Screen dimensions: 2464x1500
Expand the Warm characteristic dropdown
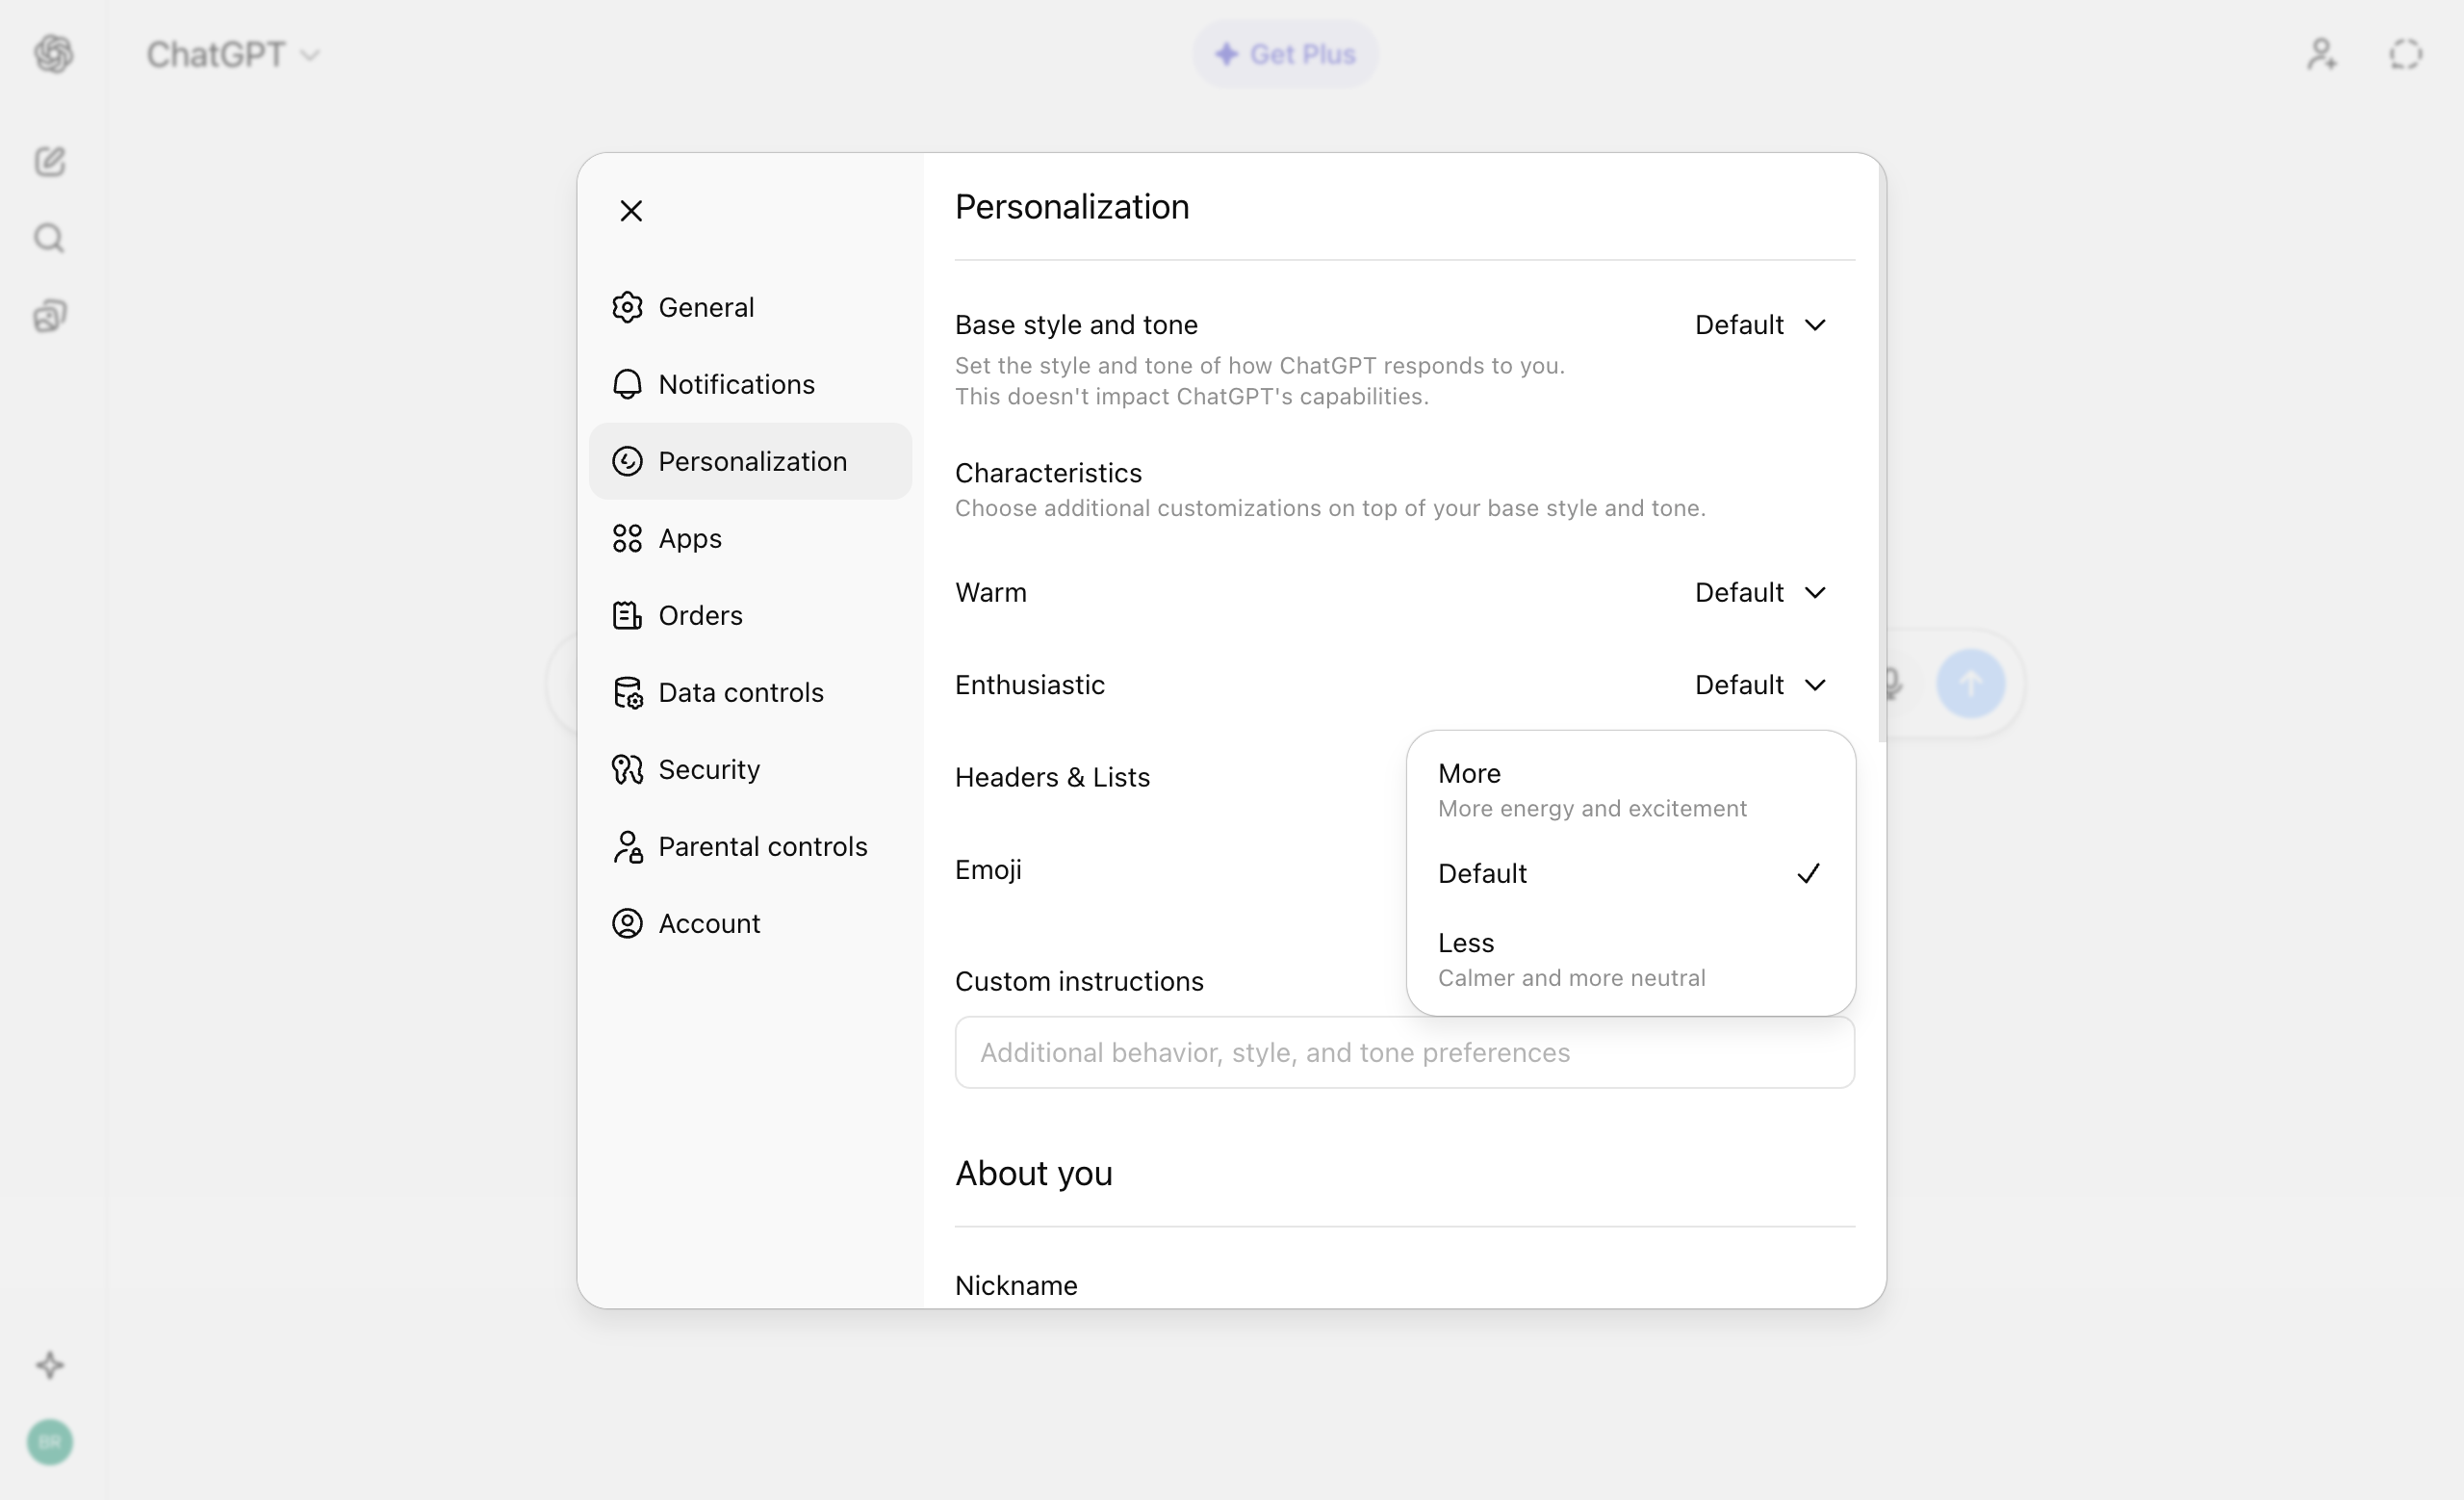coord(1761,593)
